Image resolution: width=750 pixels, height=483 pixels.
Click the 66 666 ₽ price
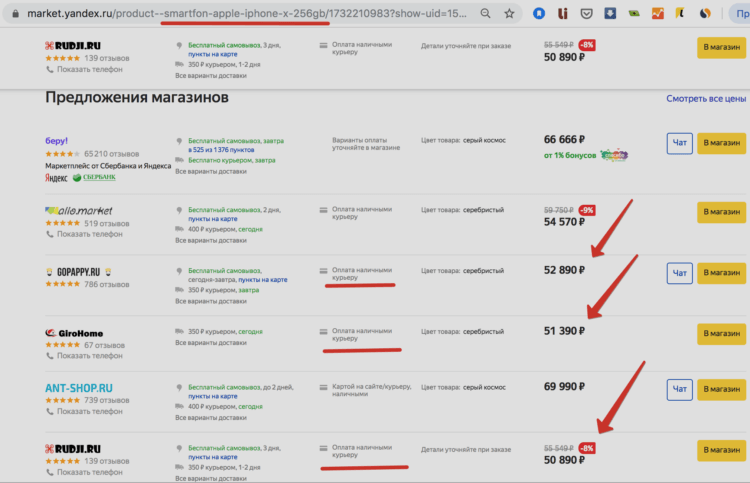tap(564, 140)
